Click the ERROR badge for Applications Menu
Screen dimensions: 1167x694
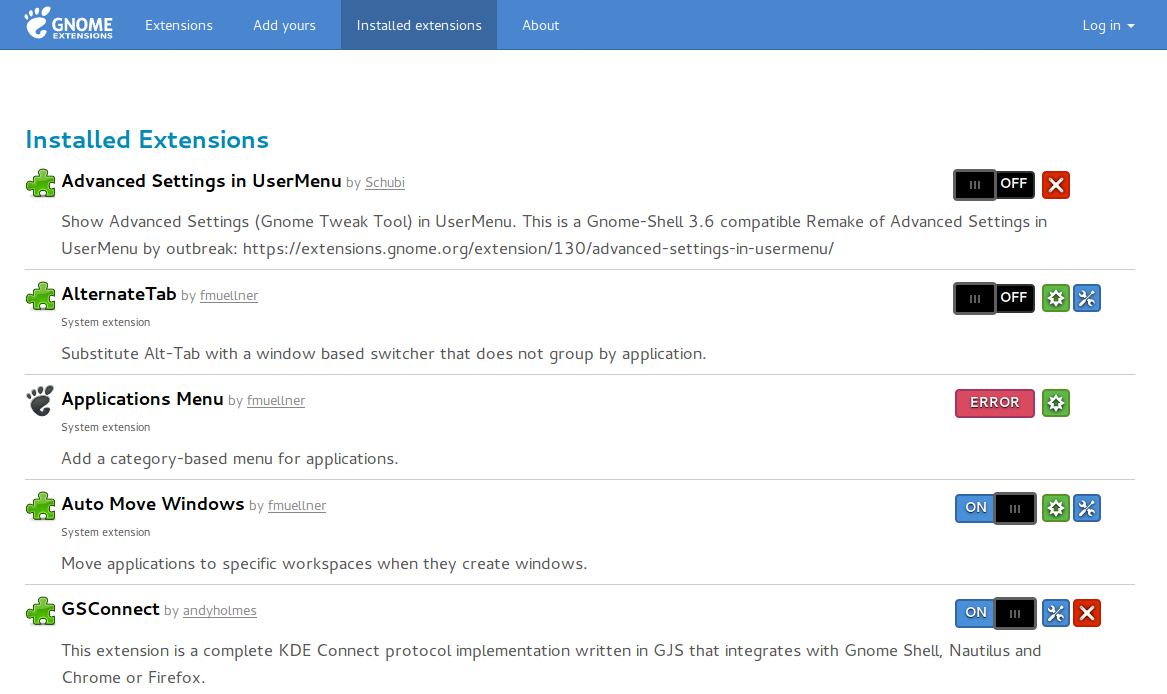[994, 403]
